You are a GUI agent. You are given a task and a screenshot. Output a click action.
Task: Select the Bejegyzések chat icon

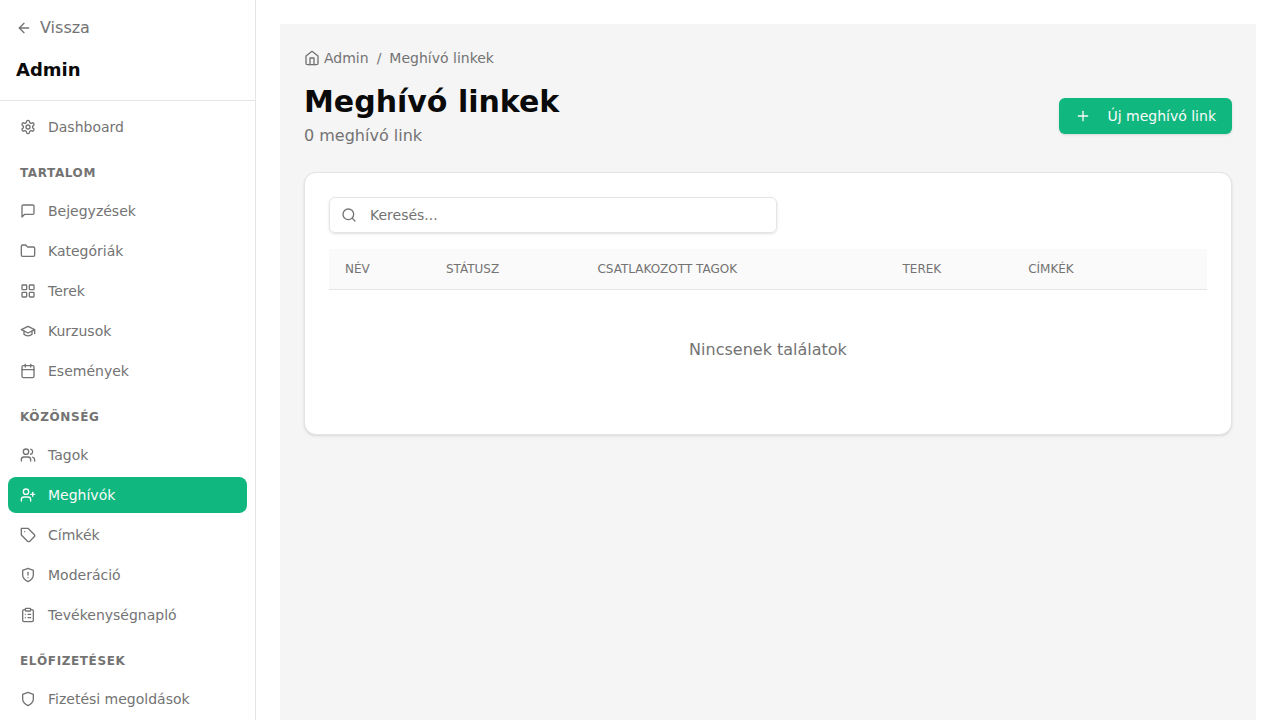tap(26, 210)
